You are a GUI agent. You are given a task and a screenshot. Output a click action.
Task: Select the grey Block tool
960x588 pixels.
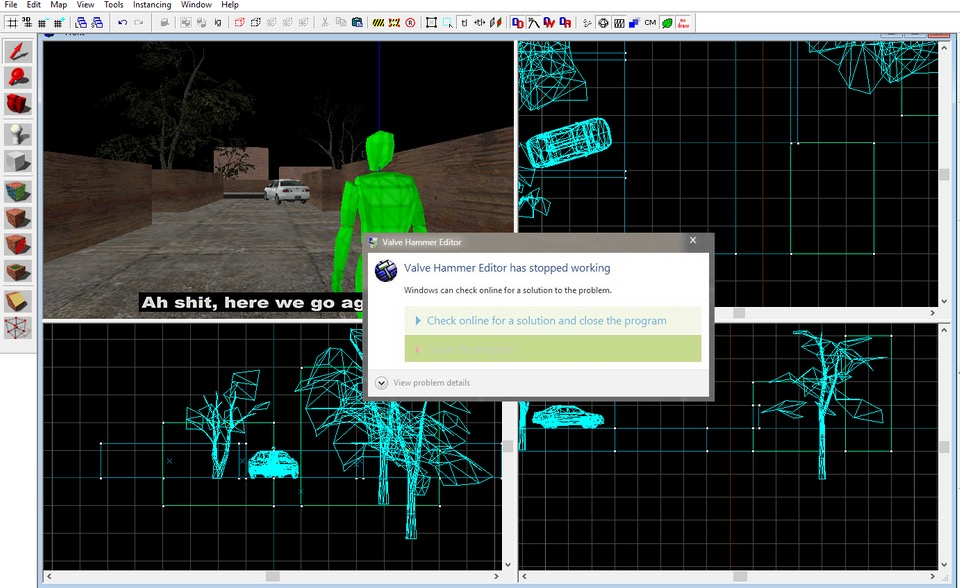[18, 161]
